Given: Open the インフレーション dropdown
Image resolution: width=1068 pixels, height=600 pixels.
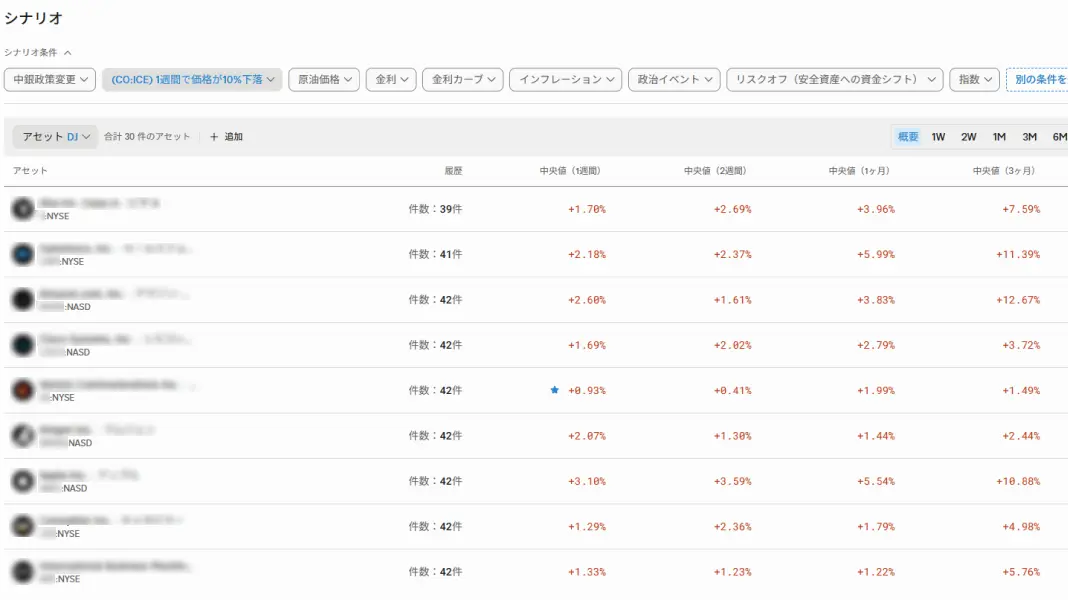Looking at the screenshot, I should (565, 80).
